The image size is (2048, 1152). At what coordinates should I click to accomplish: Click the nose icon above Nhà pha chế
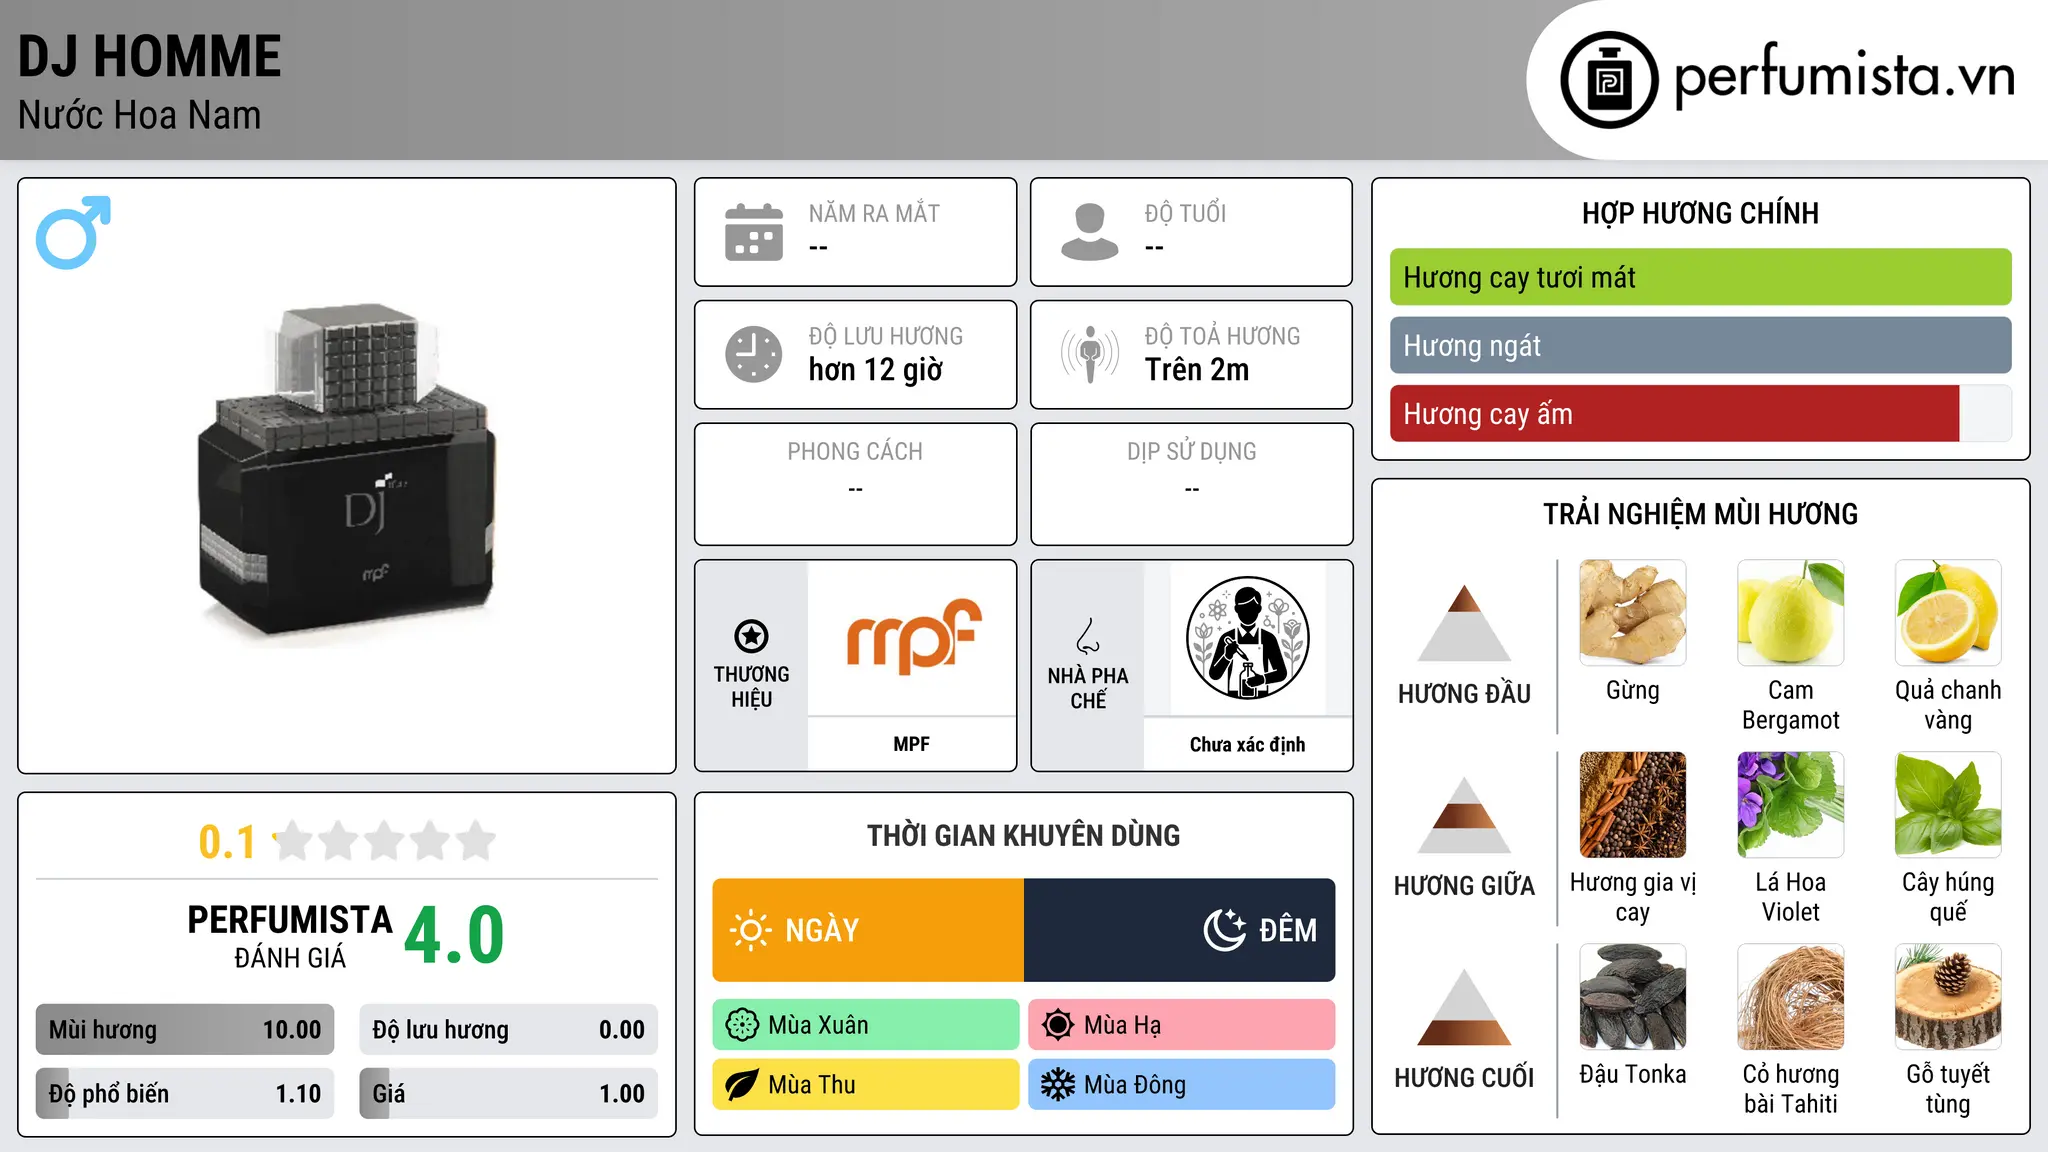pyautogui.click(x=1088, y=636)
